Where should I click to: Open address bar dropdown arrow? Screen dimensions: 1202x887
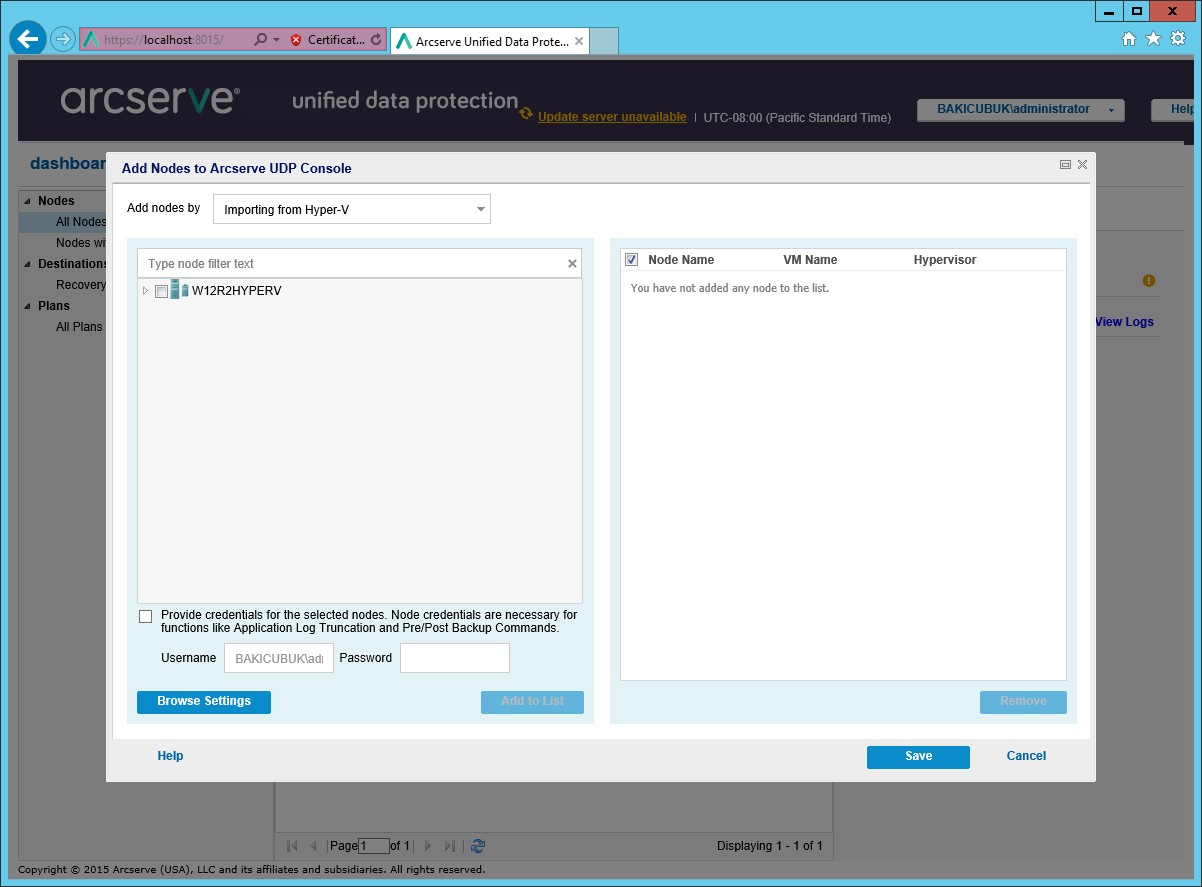click(x=277, y=40)
